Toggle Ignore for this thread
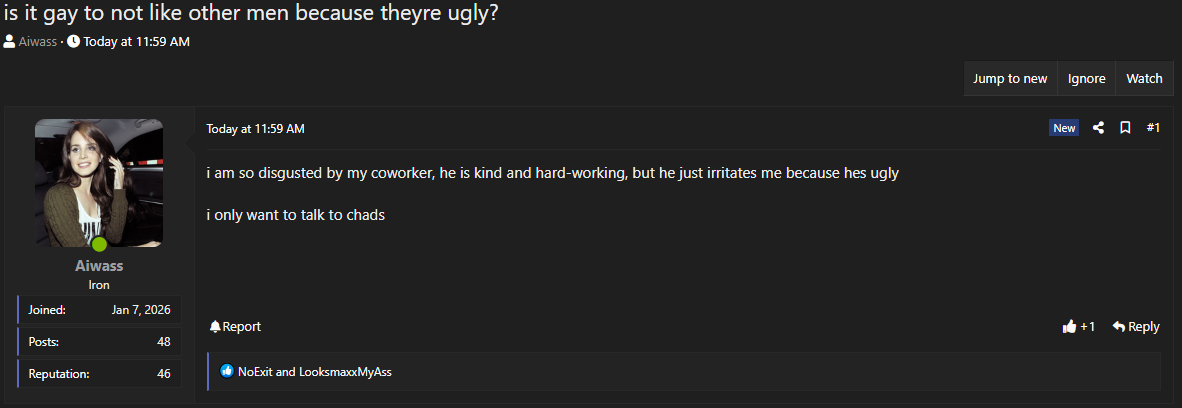 tap(1086, 79)
